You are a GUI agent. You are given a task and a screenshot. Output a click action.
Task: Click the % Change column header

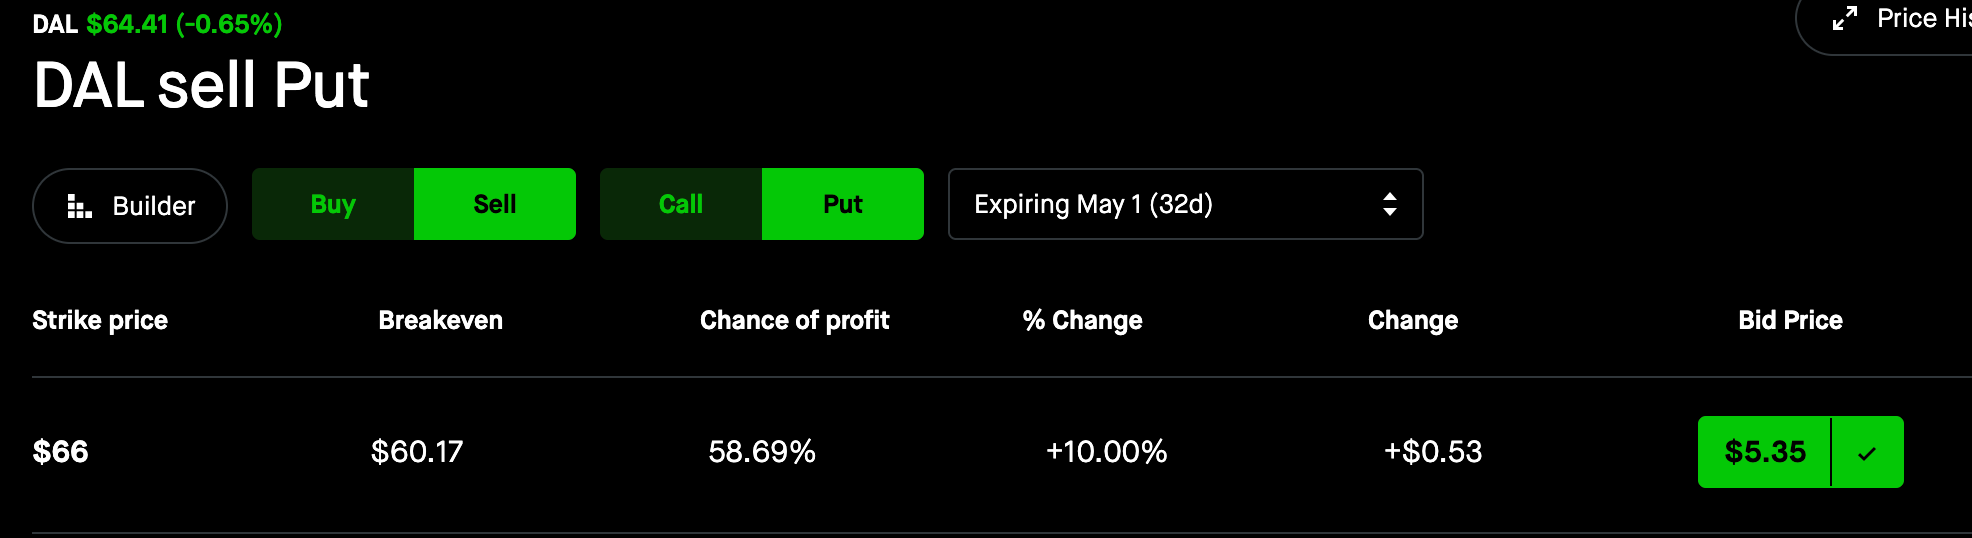click(x=1082, y=320)
